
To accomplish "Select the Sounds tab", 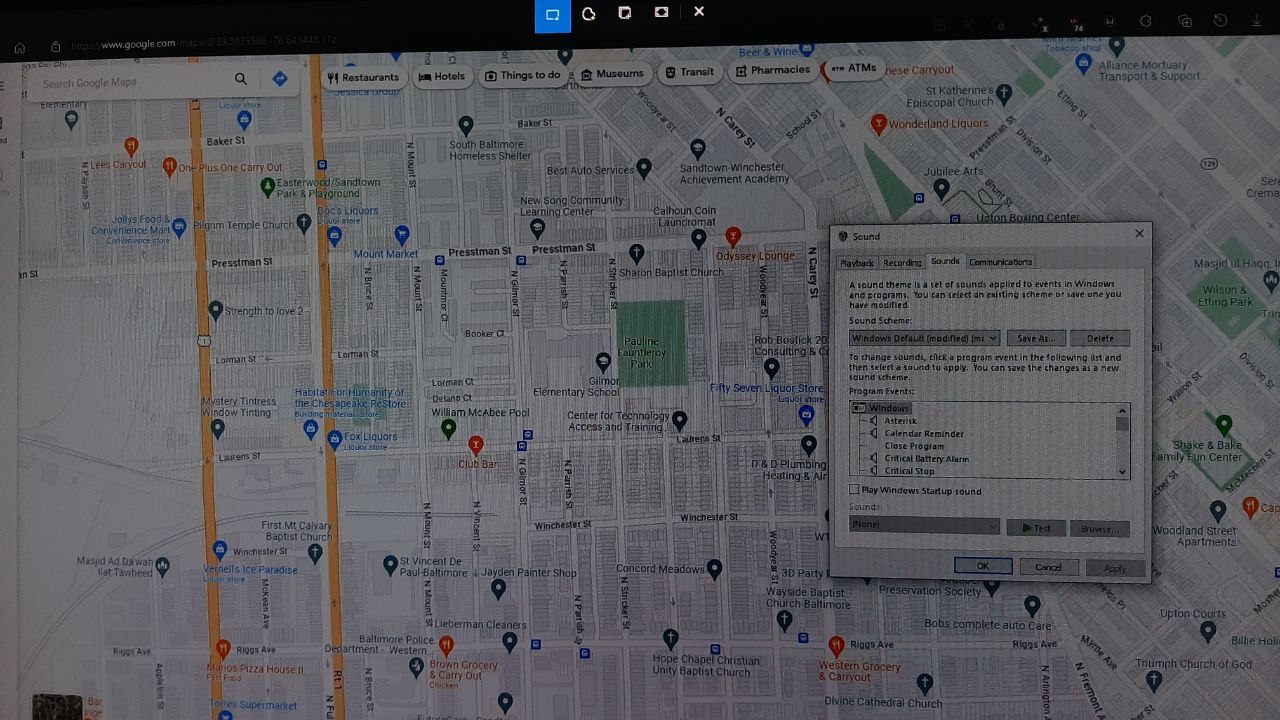I will coord(945,261).
